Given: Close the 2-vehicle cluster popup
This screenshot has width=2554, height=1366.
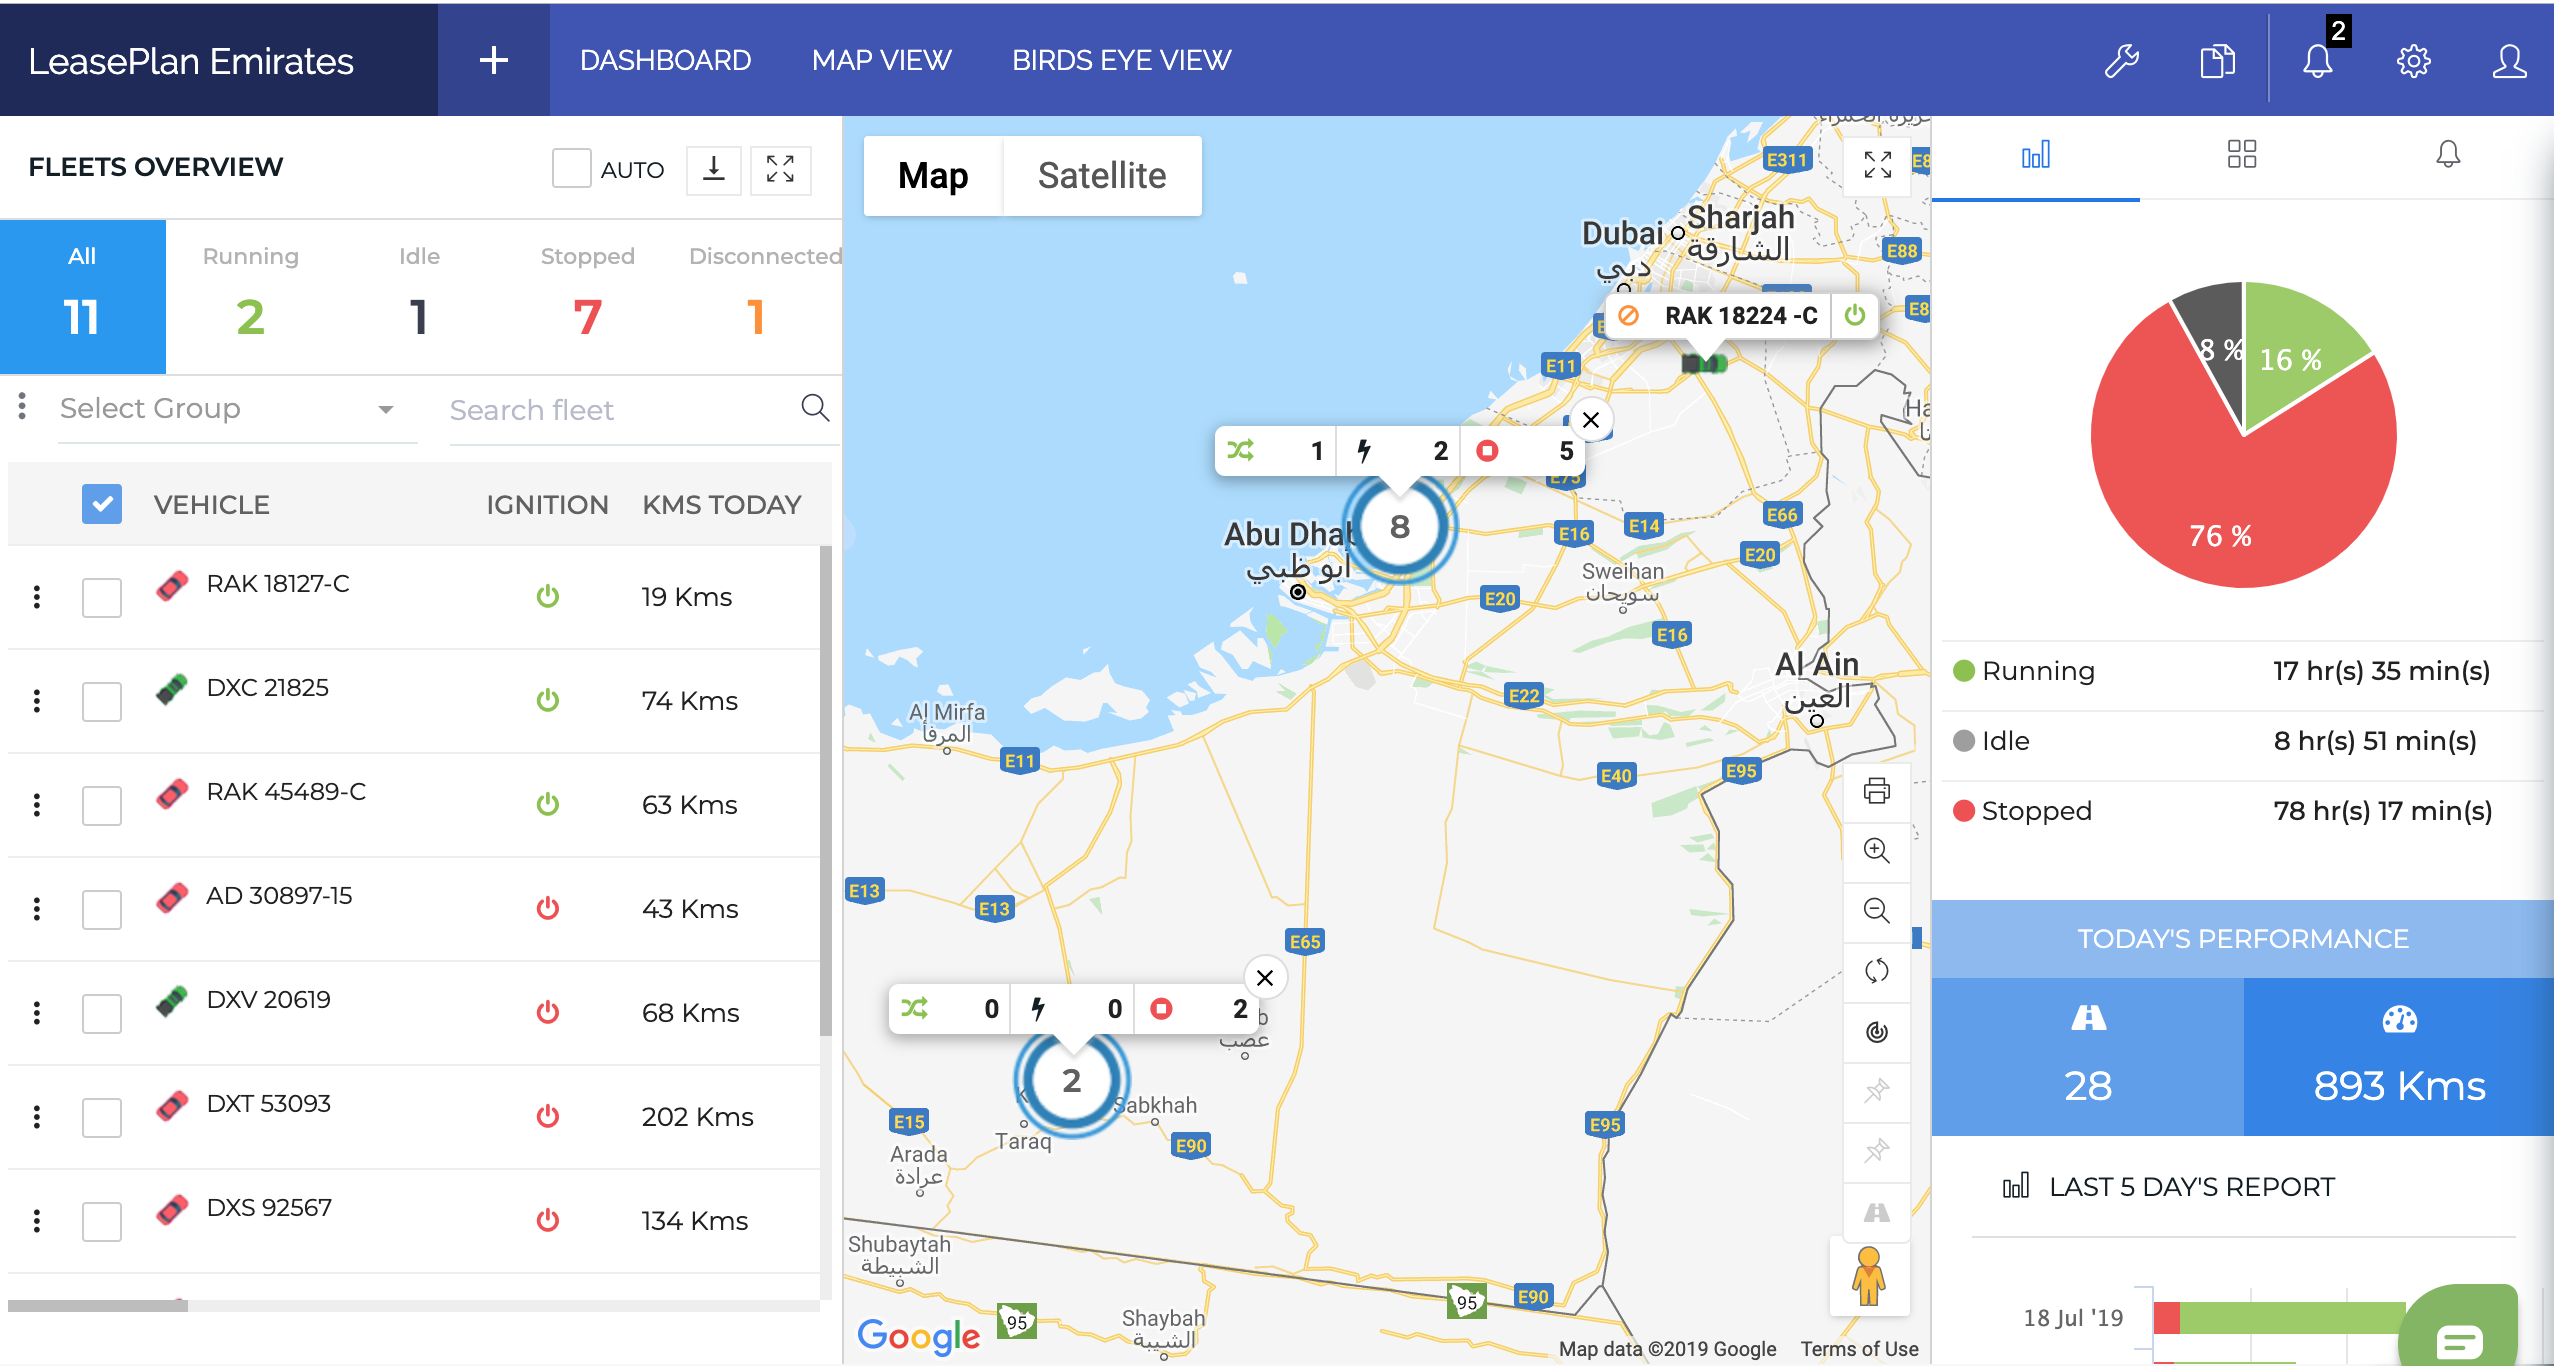Looking at the screenshot, I should click(1265, 978).
